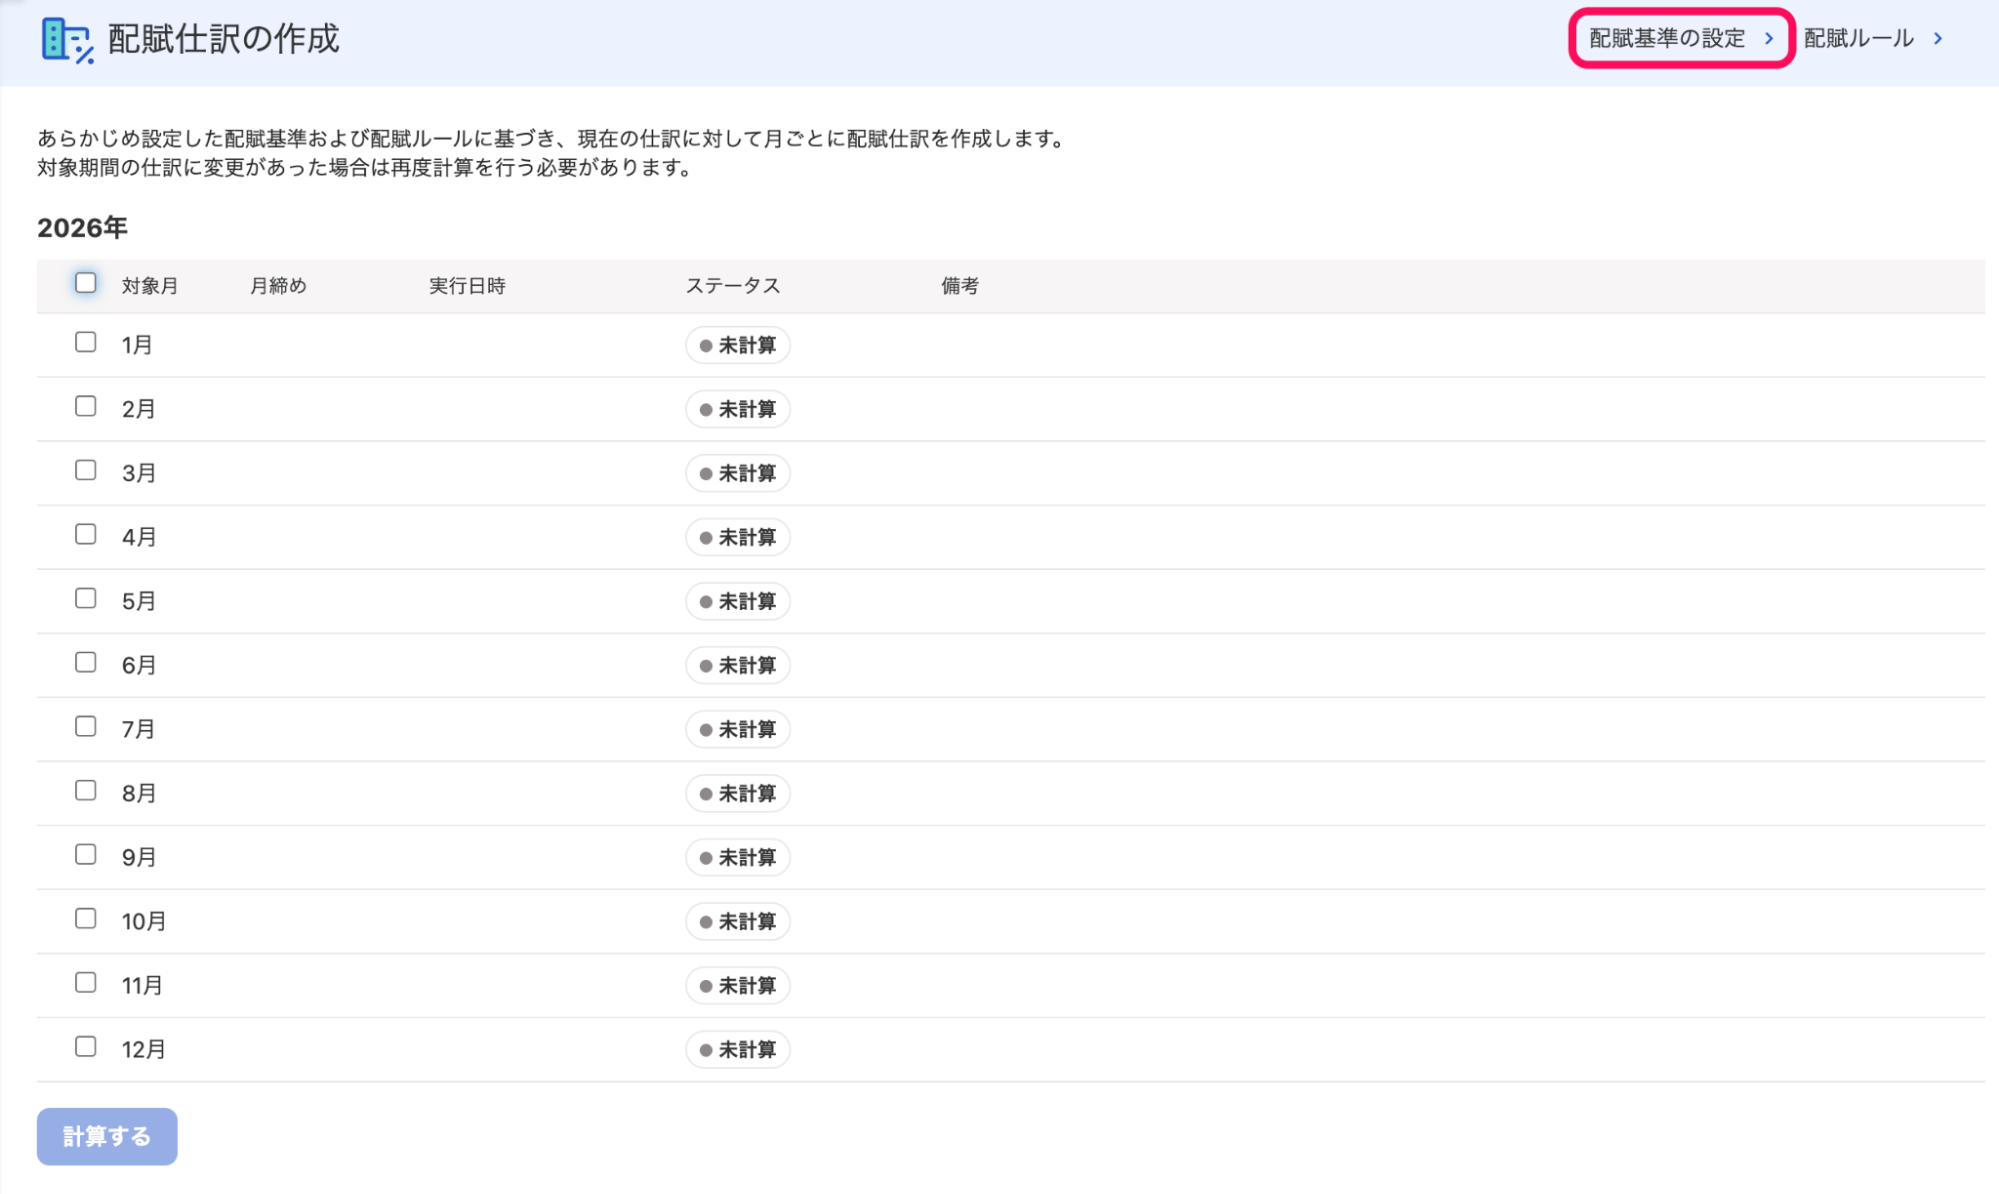Check the 3月 row checkbox
Image resolution: width=1999 pixels, height=1194 pixels.
(x=86, y=470)
